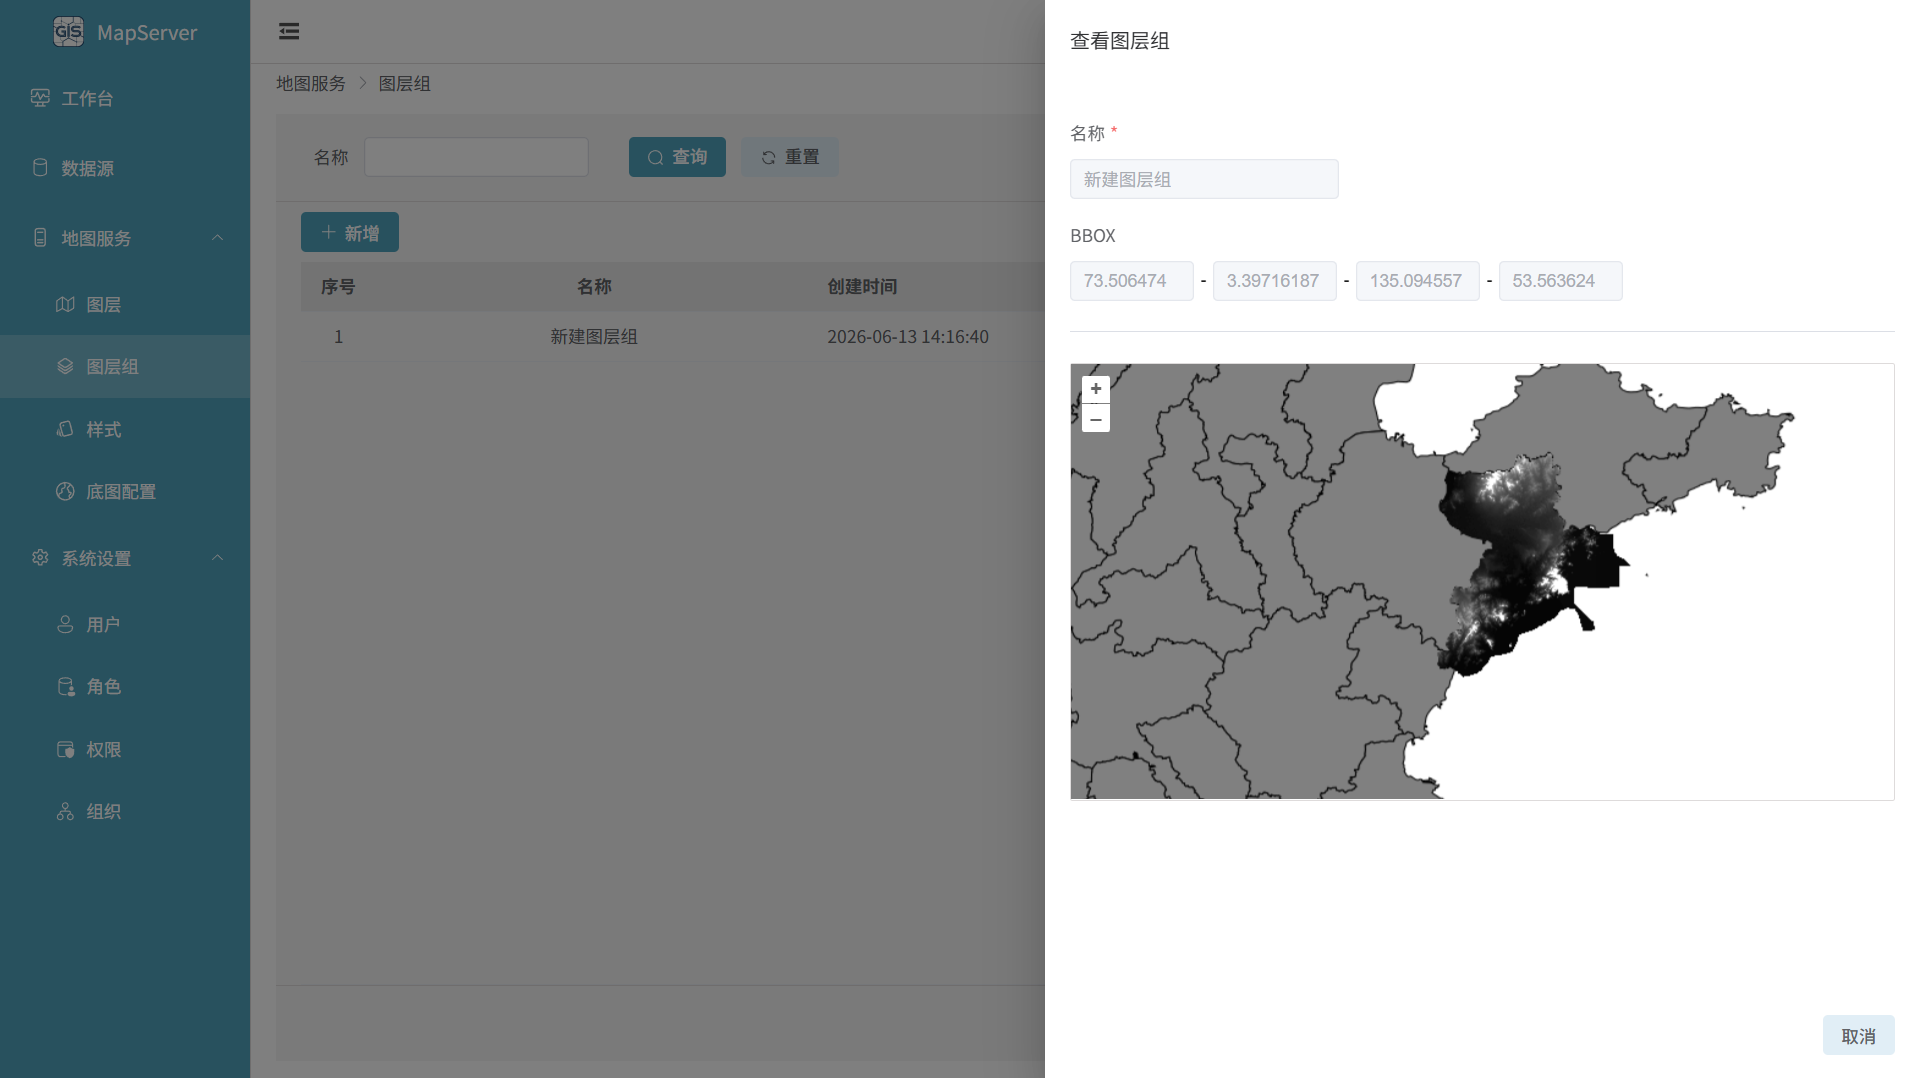1918x1078 pixels.
Task: Click BBOX field 53.563624
Action: click(x=1561, y=281)
